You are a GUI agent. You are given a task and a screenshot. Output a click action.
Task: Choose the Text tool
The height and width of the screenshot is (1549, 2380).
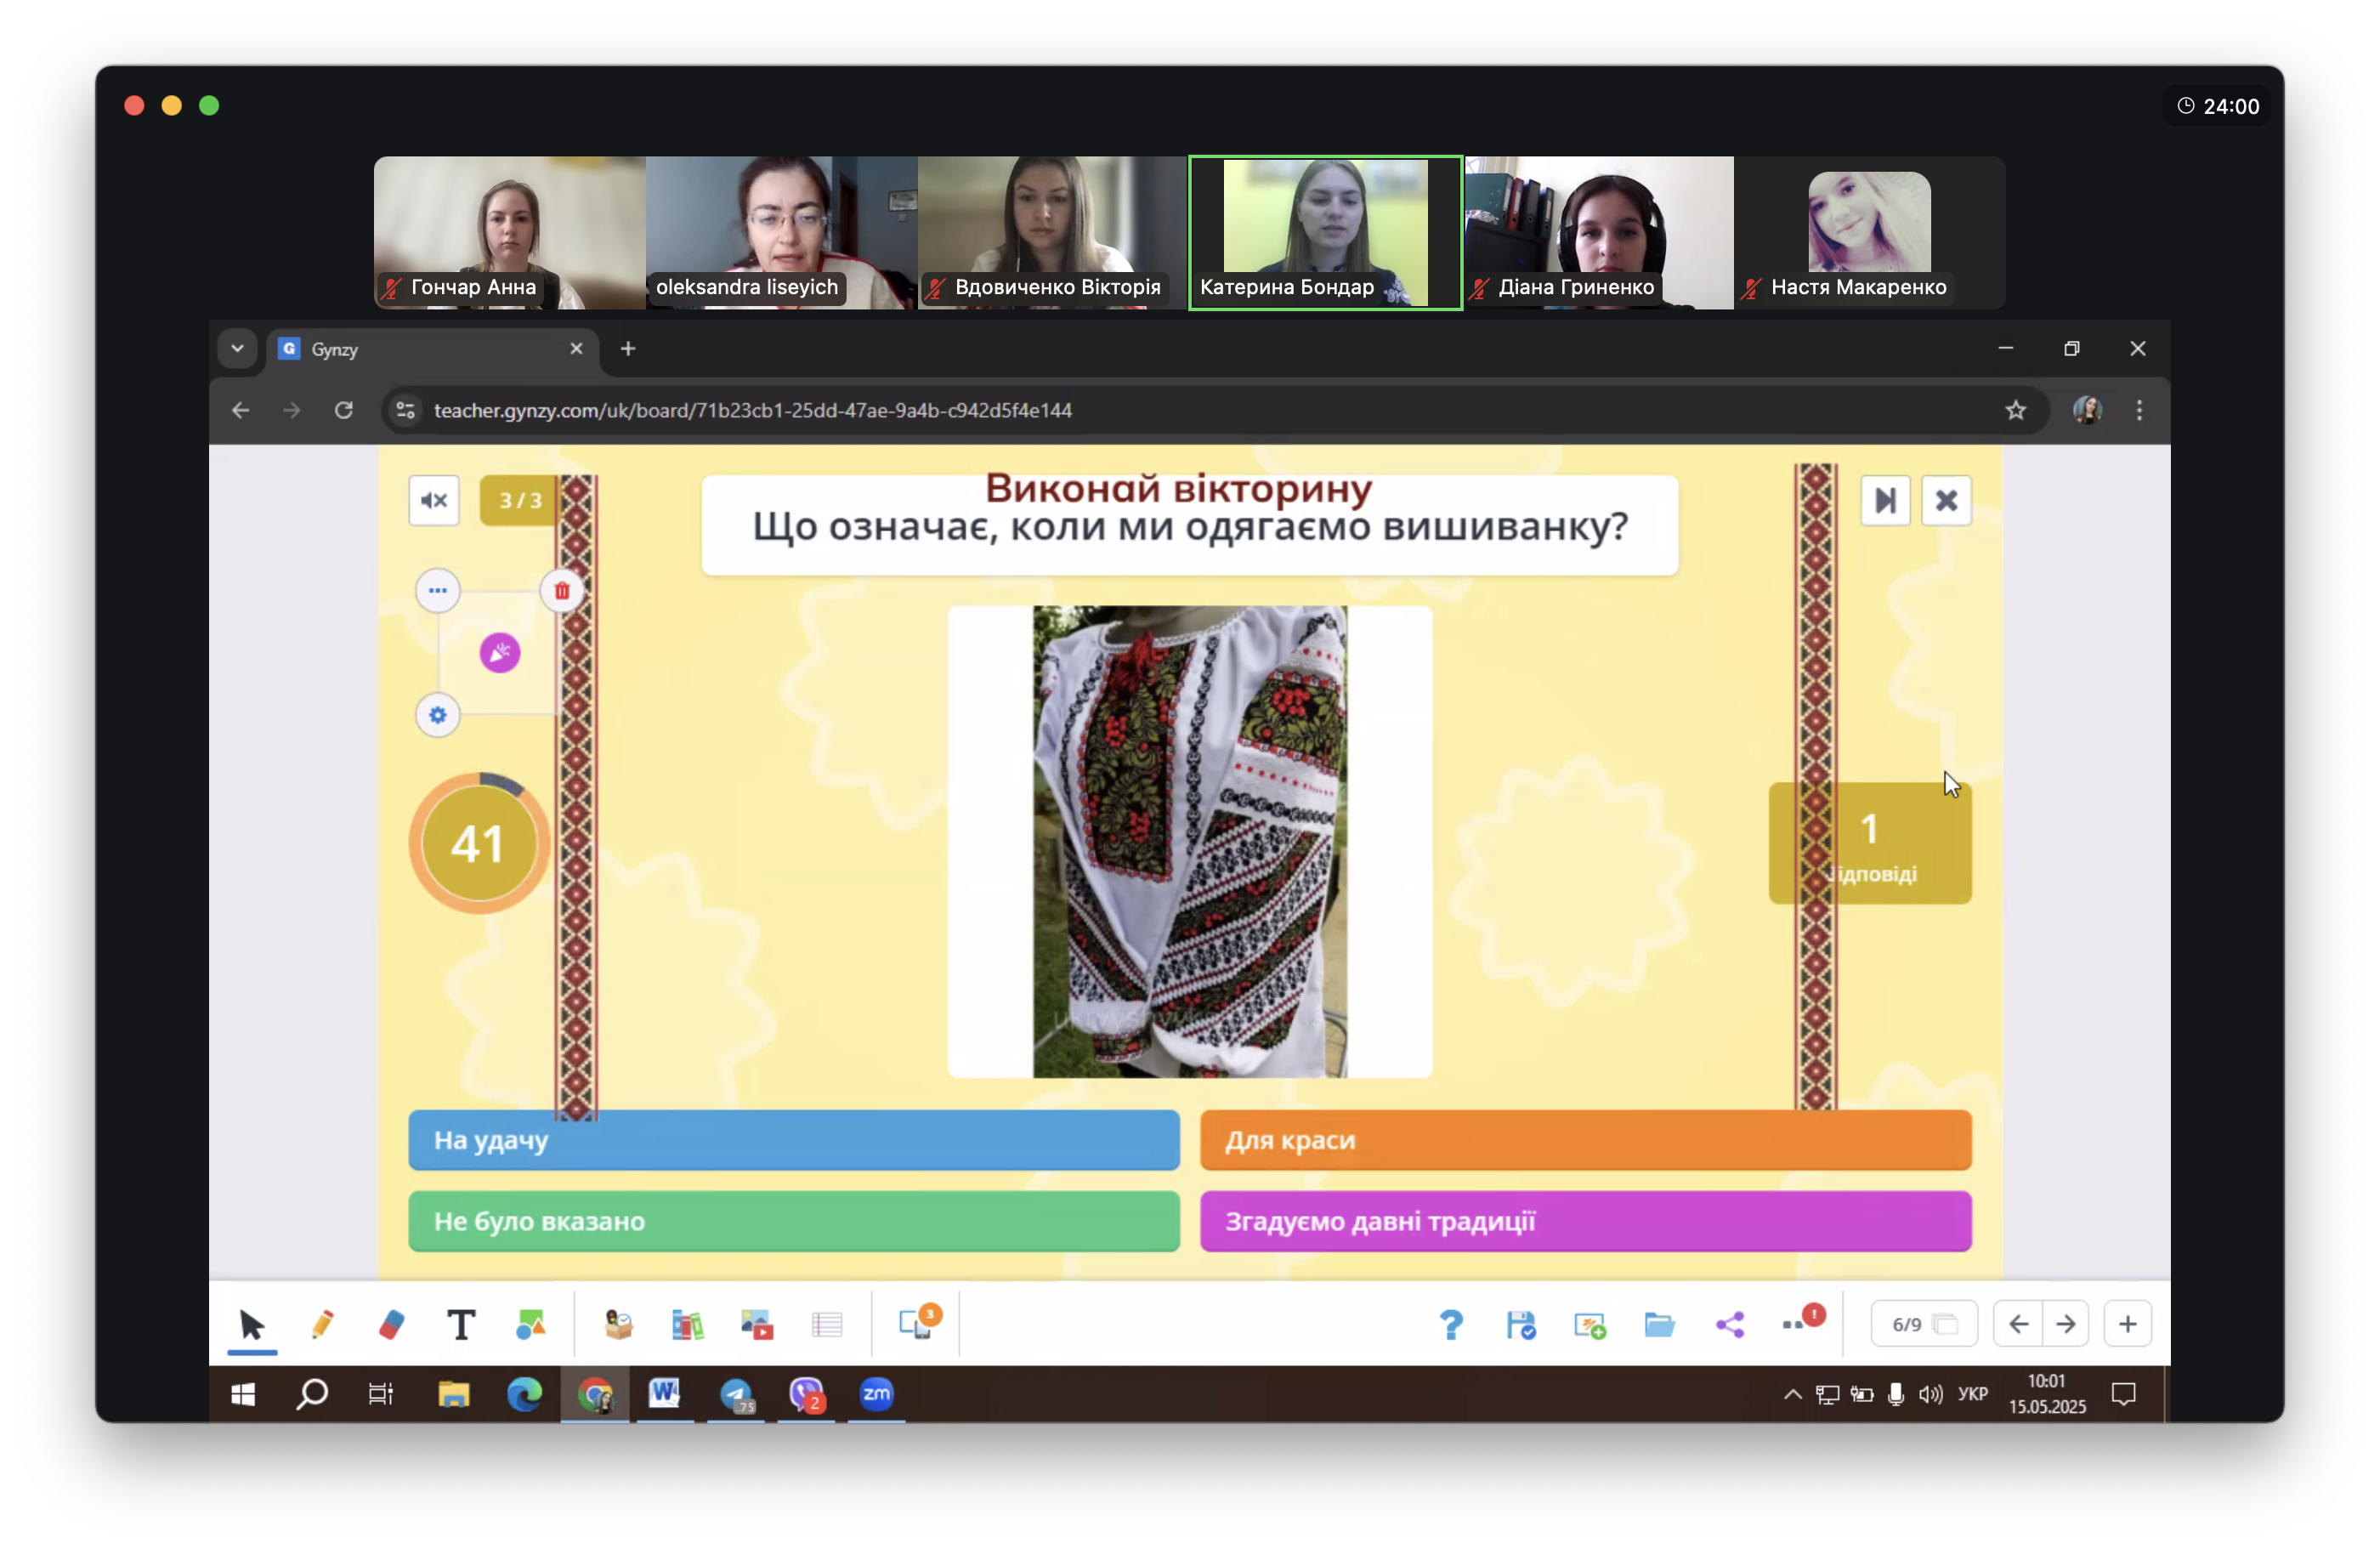tap(460, 1324)
